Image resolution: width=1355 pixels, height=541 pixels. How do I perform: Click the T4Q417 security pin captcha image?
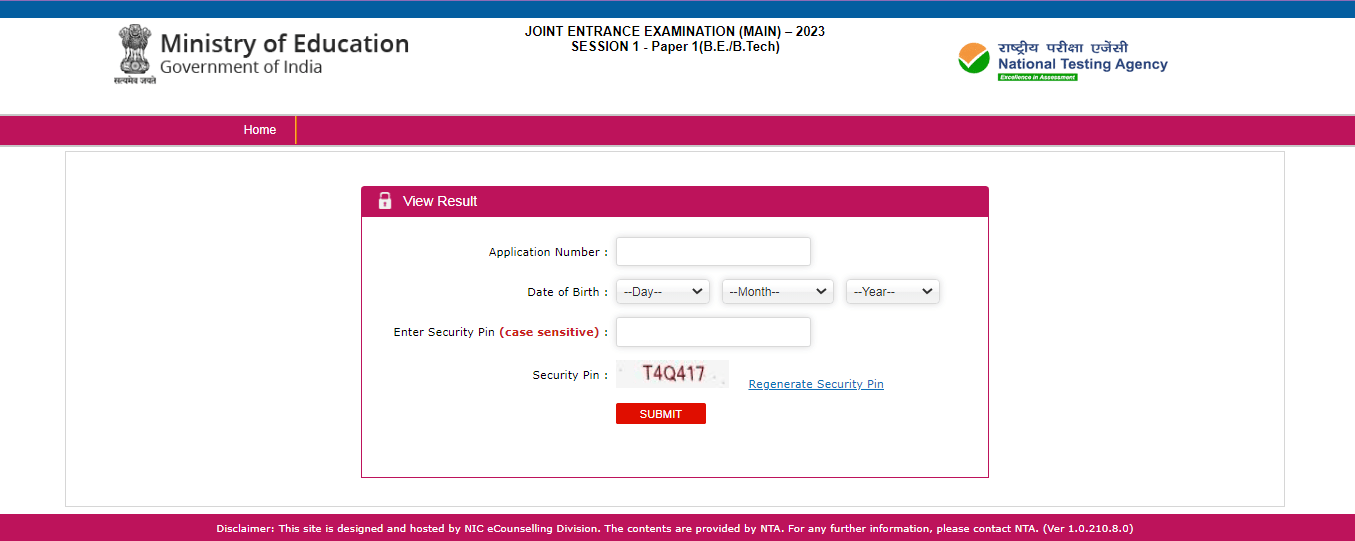672,374
